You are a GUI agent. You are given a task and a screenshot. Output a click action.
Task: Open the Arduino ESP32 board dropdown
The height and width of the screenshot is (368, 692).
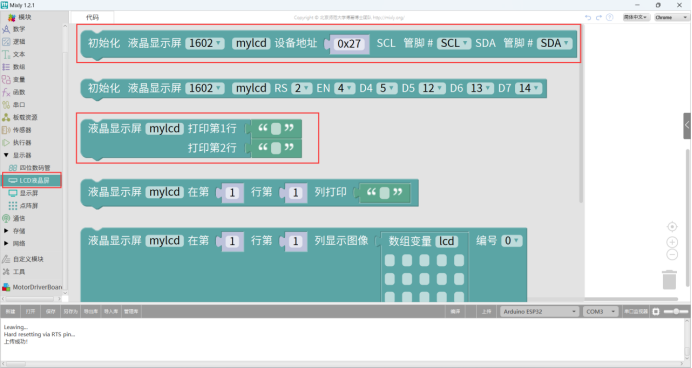point(539,312)
